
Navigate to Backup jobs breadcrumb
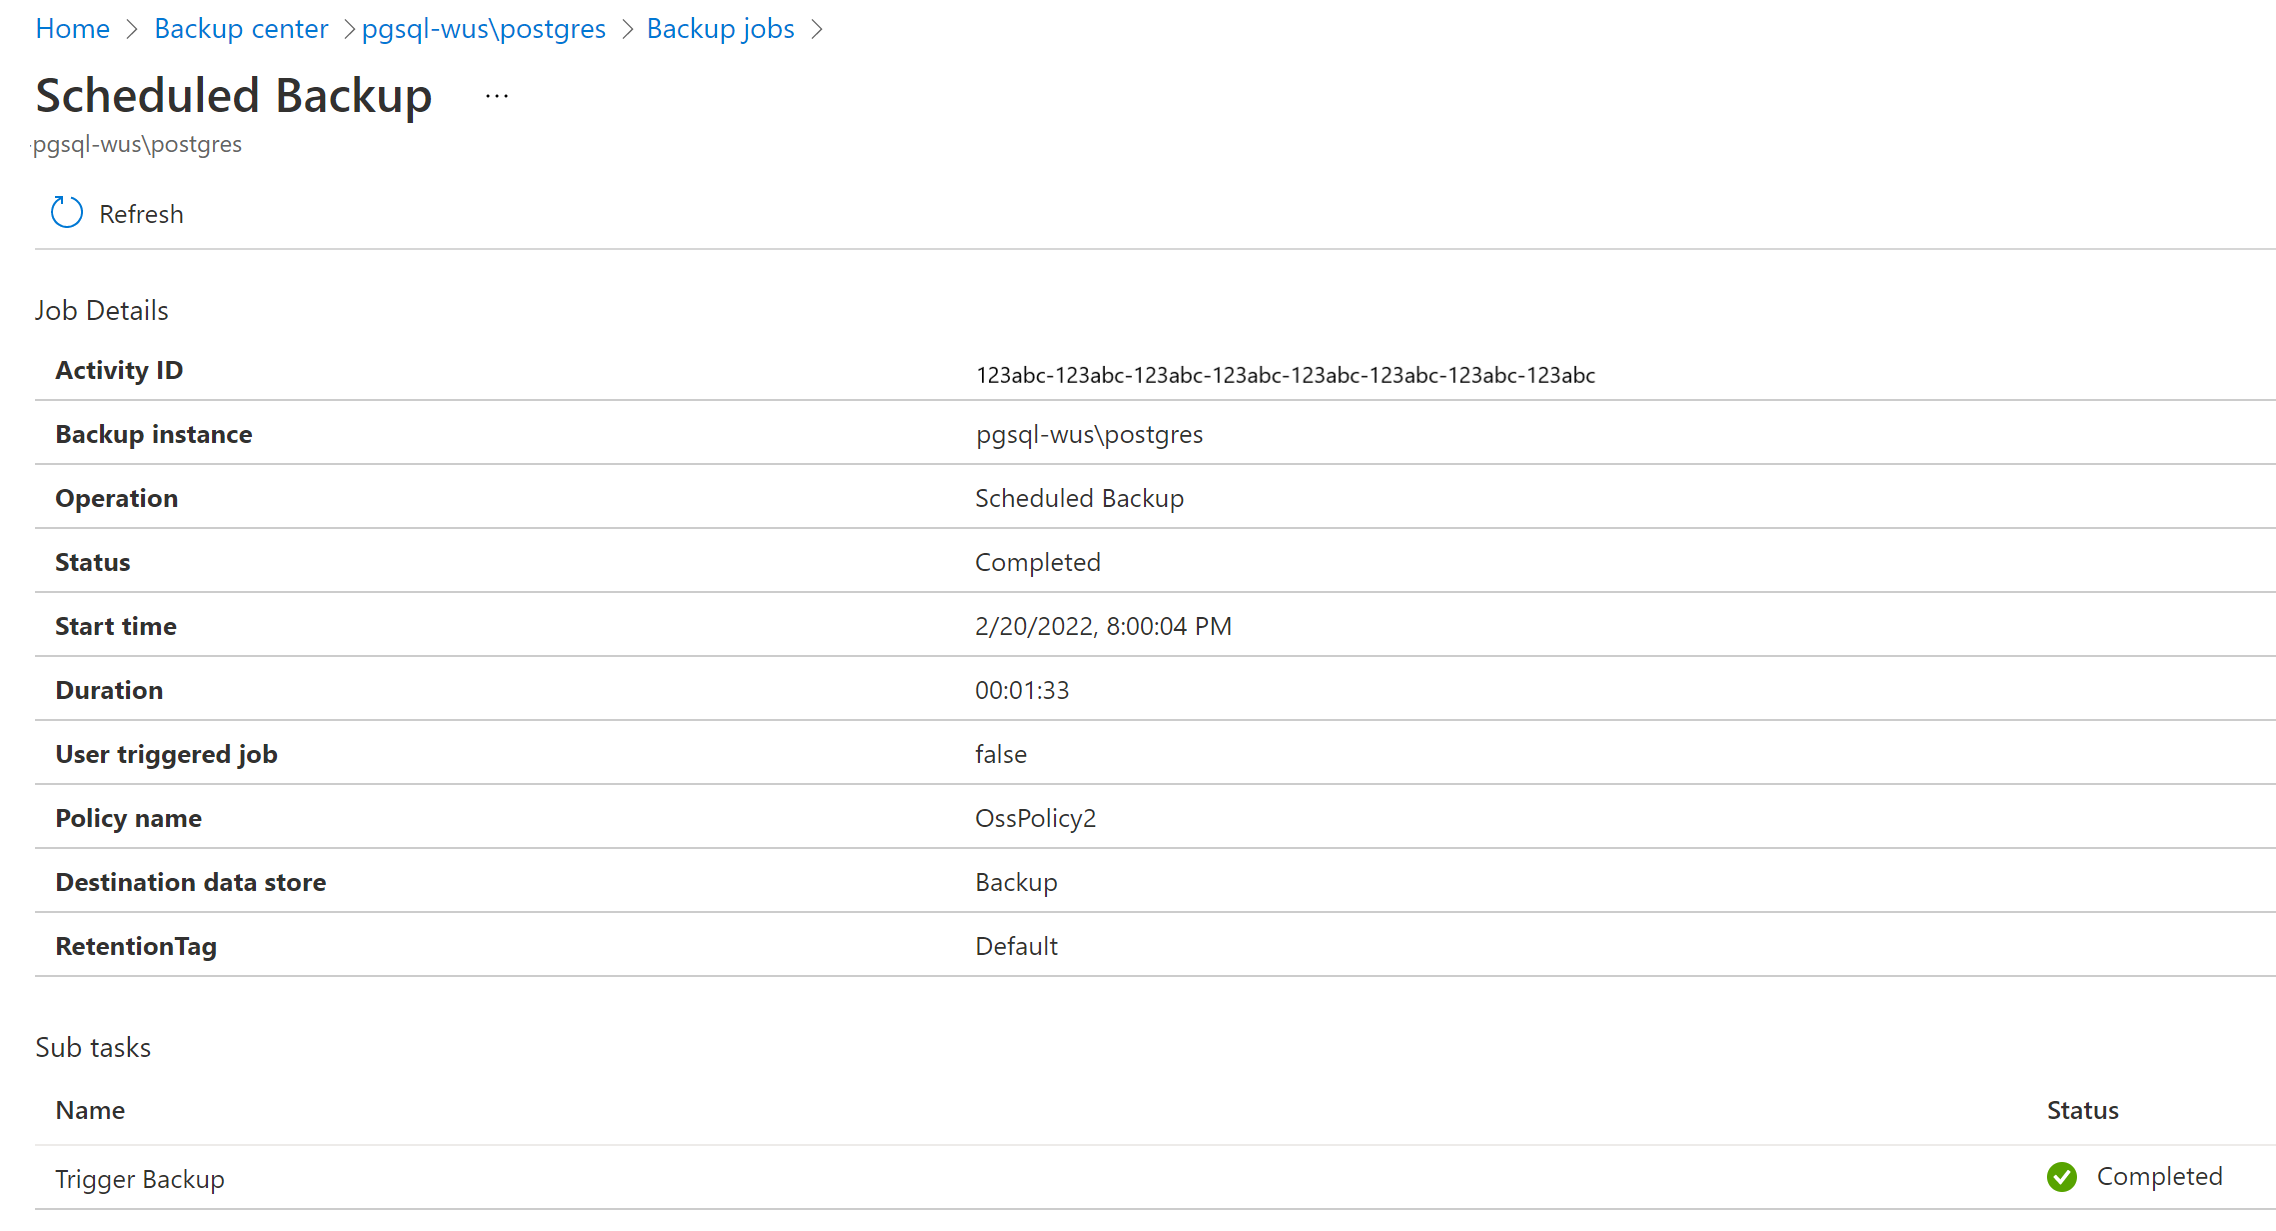coord(721,28)
